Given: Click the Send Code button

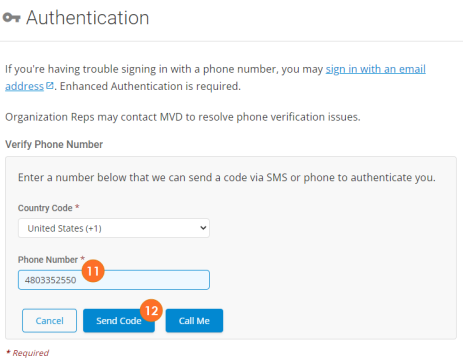Looking at the screenshot, I should click(119, 321).
